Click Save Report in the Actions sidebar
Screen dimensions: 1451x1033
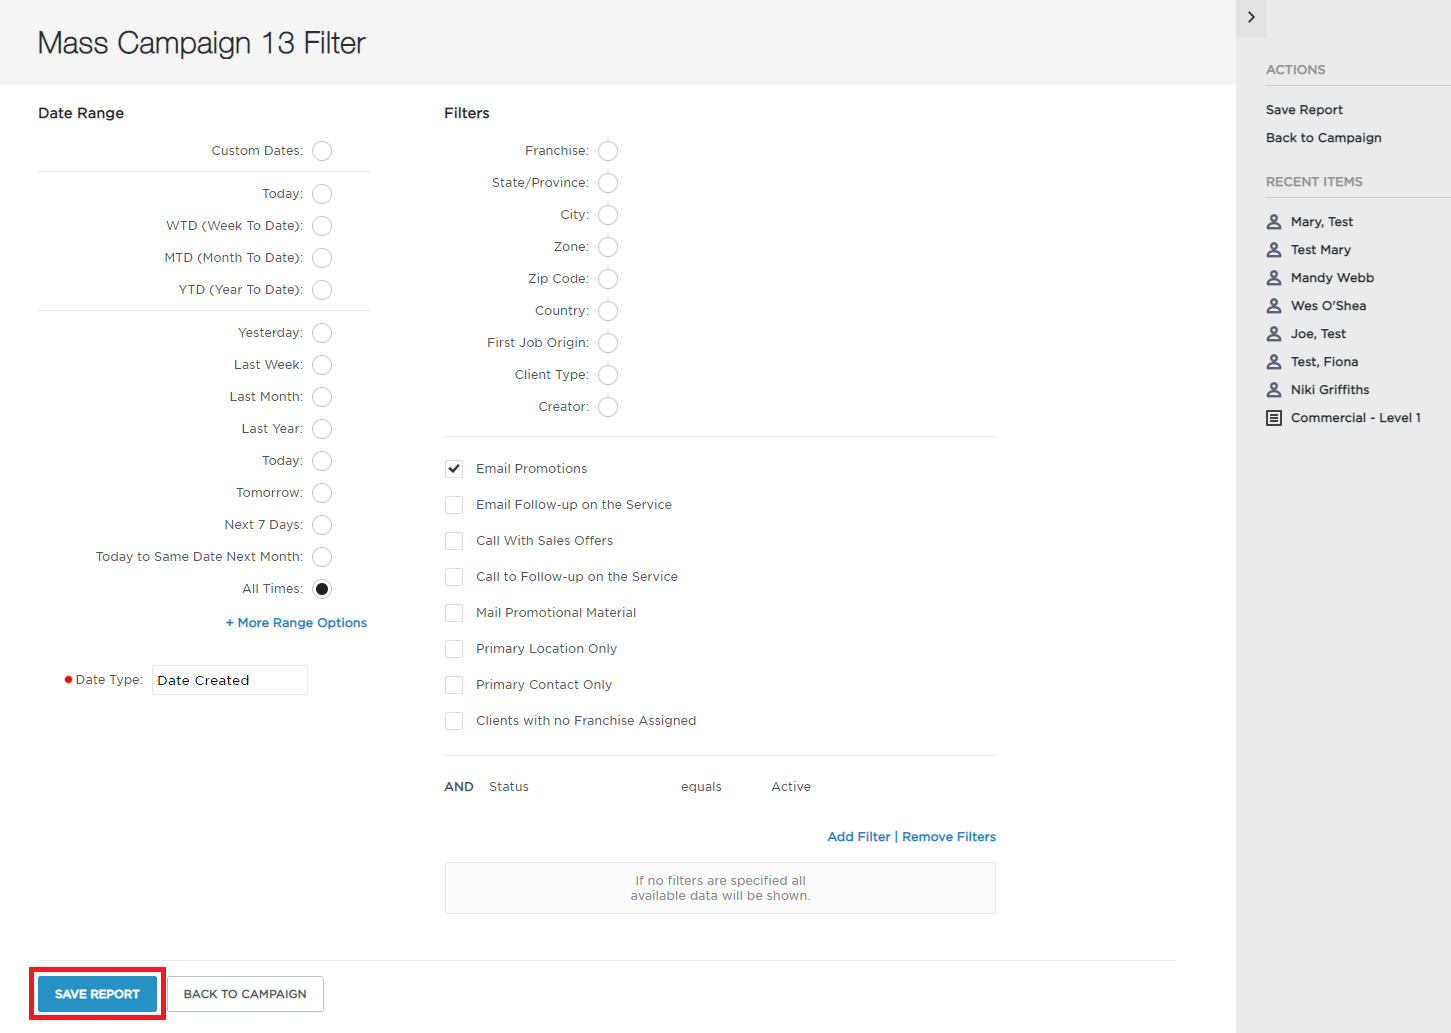[x=1304, y=110]
